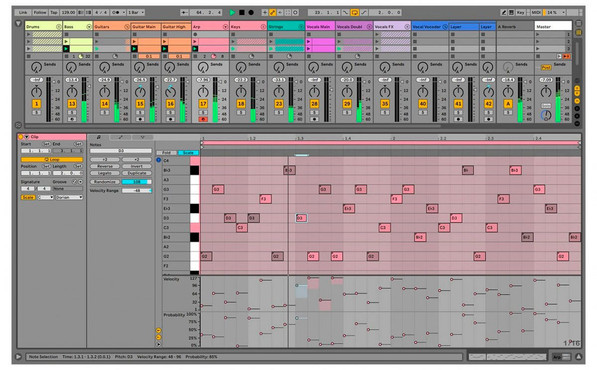Viewport: 597px width, 370px height.
Task: Open the Notes tab in clip view
Action: (x=98, y=137)
